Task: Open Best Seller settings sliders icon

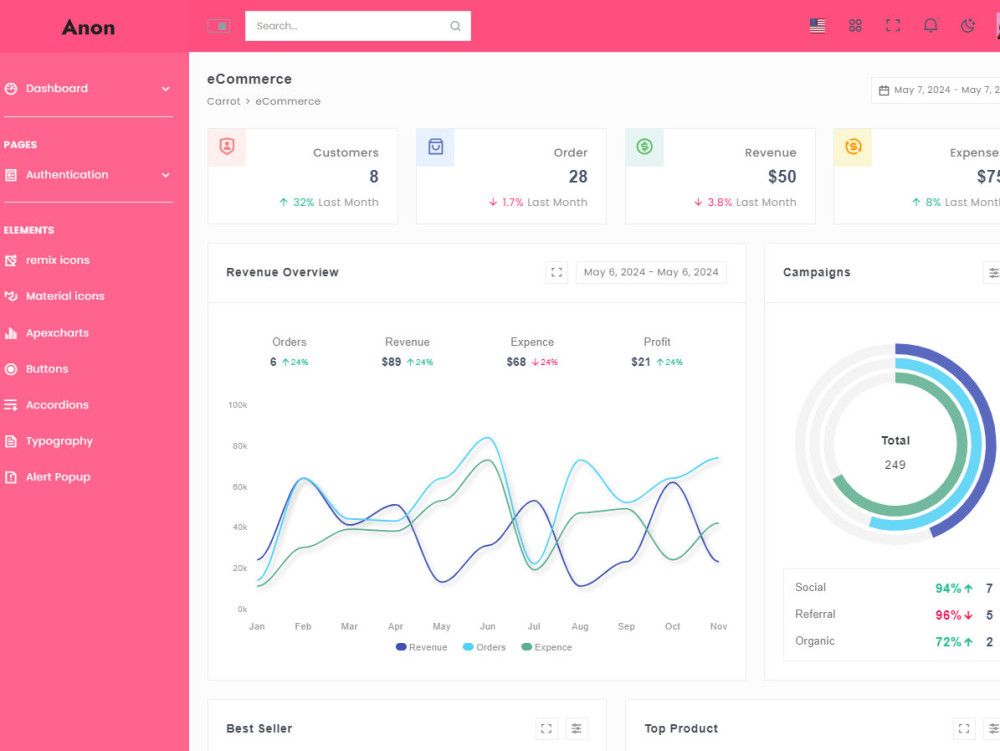Action: pyautogui.click(x=577, y=729)
